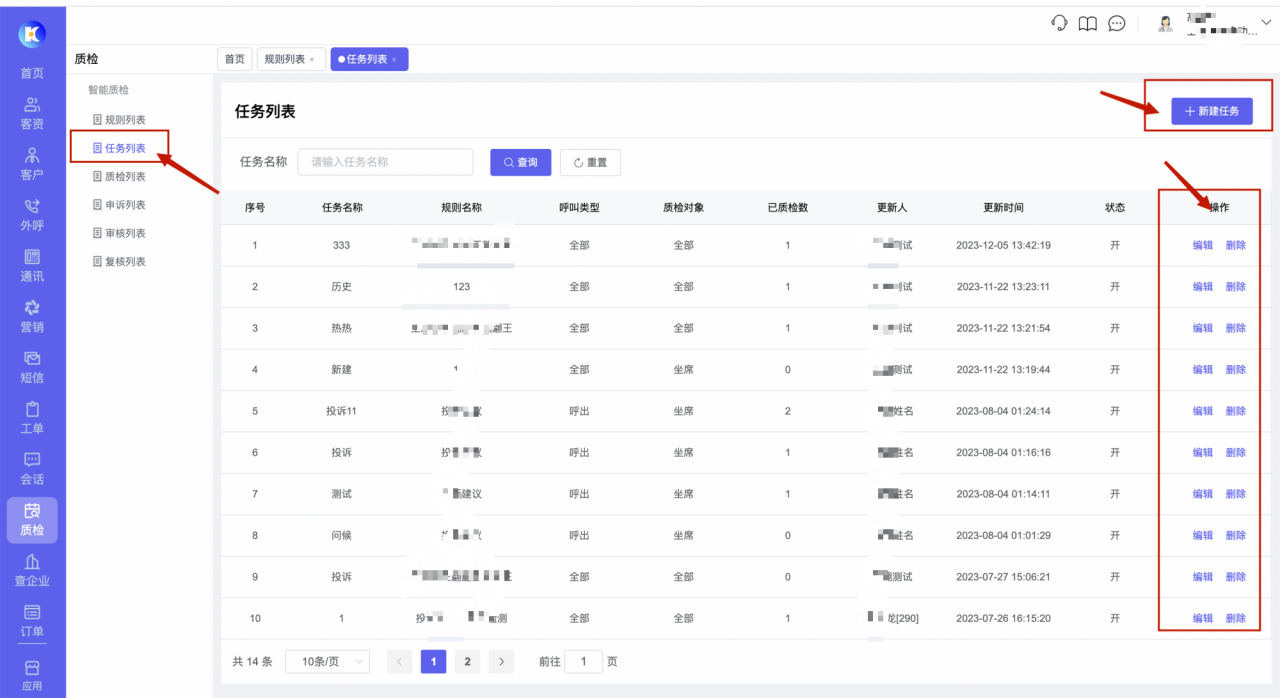Close the 任务列表 tab
The width and height of the screenshot is (1280, 698).
pyautogui.click(x=394, y=60)
